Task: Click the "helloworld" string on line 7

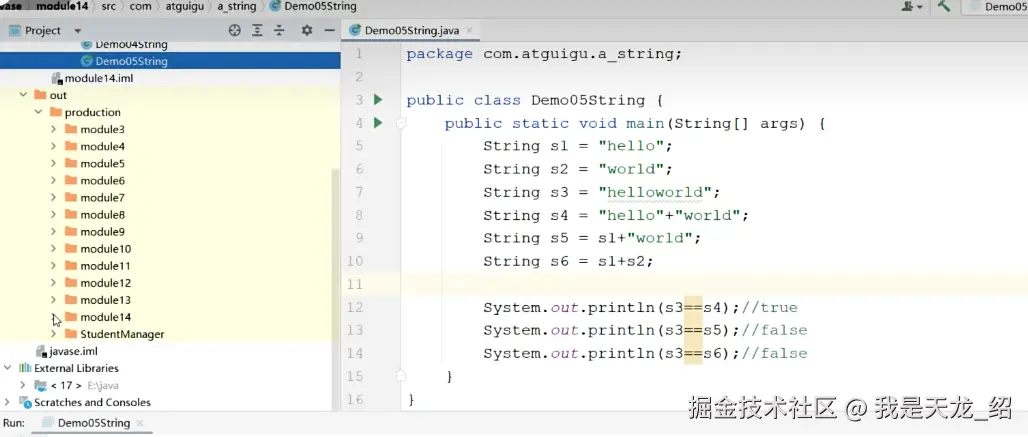Action: [x=654, y=192]
